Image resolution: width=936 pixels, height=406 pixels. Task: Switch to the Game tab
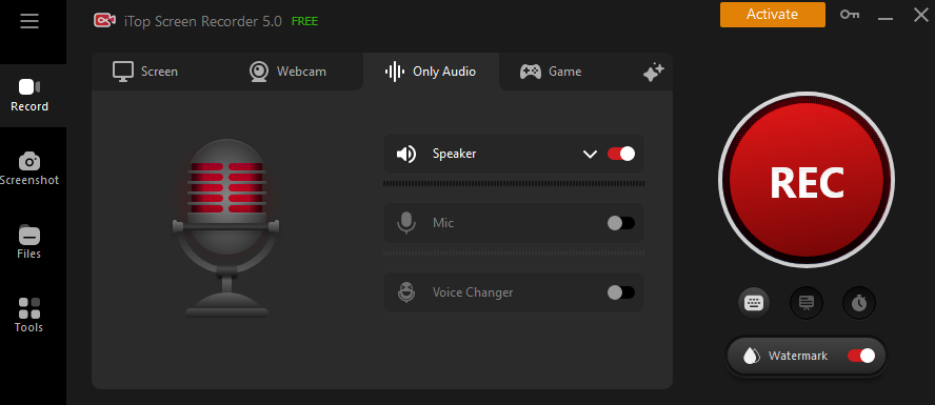point(550,72)
